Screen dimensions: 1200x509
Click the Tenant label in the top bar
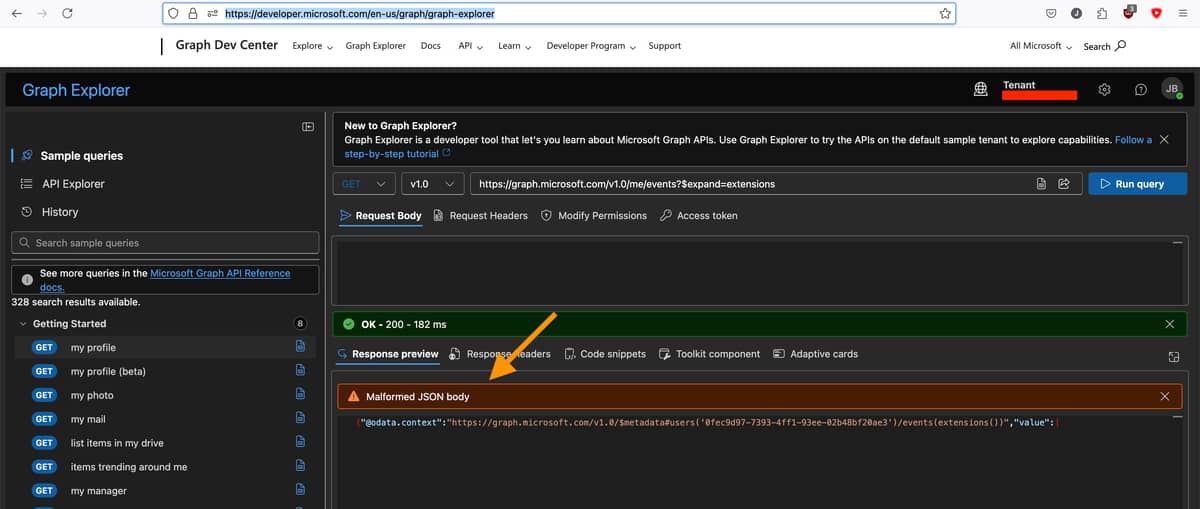1019,85
